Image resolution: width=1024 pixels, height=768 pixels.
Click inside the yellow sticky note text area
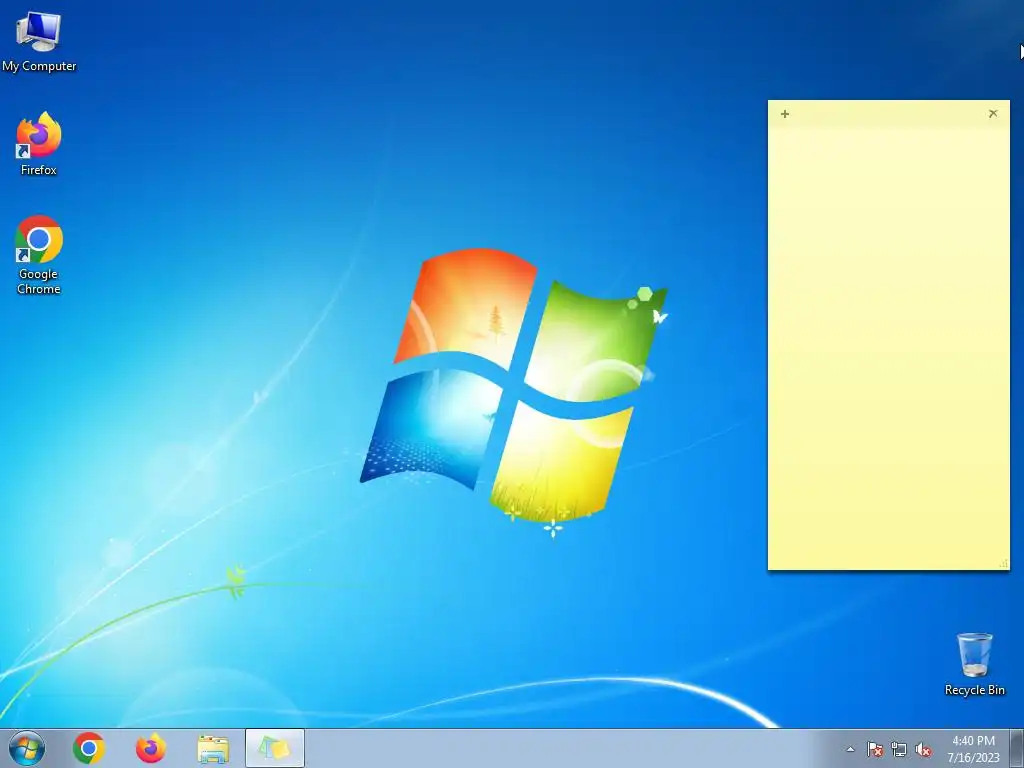click(888, 346)
